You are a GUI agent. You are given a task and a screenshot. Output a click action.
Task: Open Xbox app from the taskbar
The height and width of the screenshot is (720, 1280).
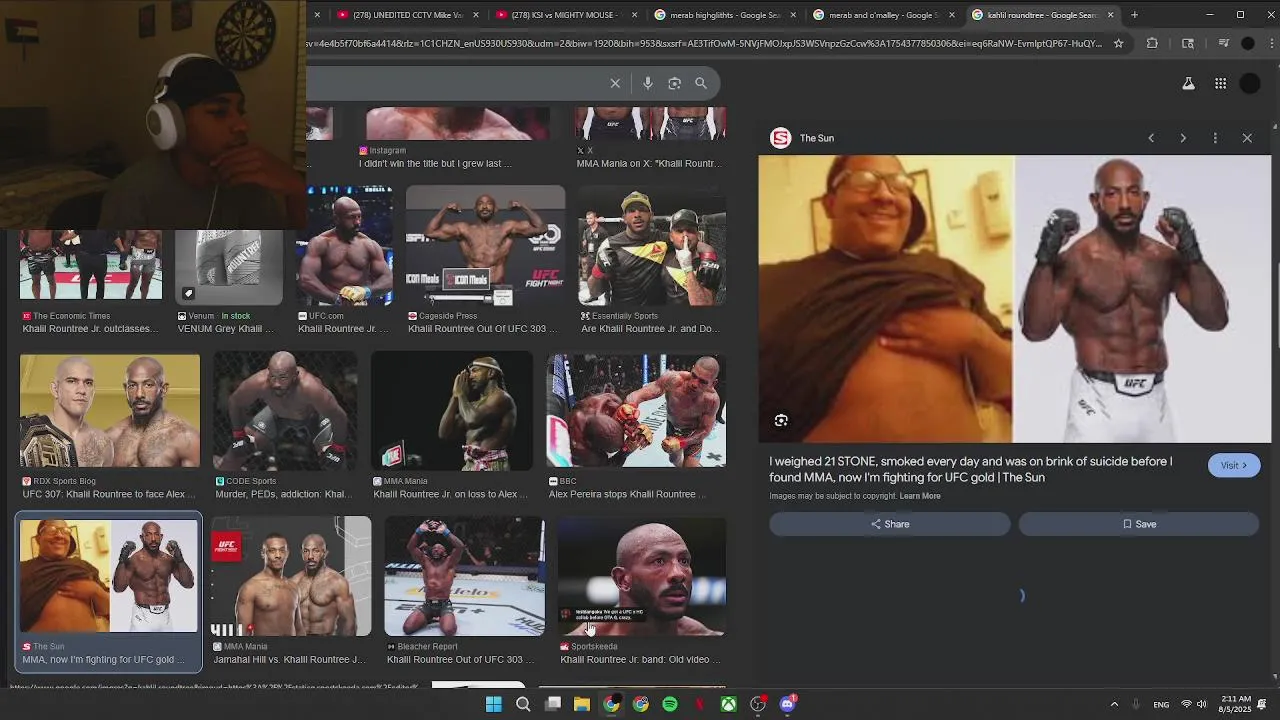(x=729, y=704)
